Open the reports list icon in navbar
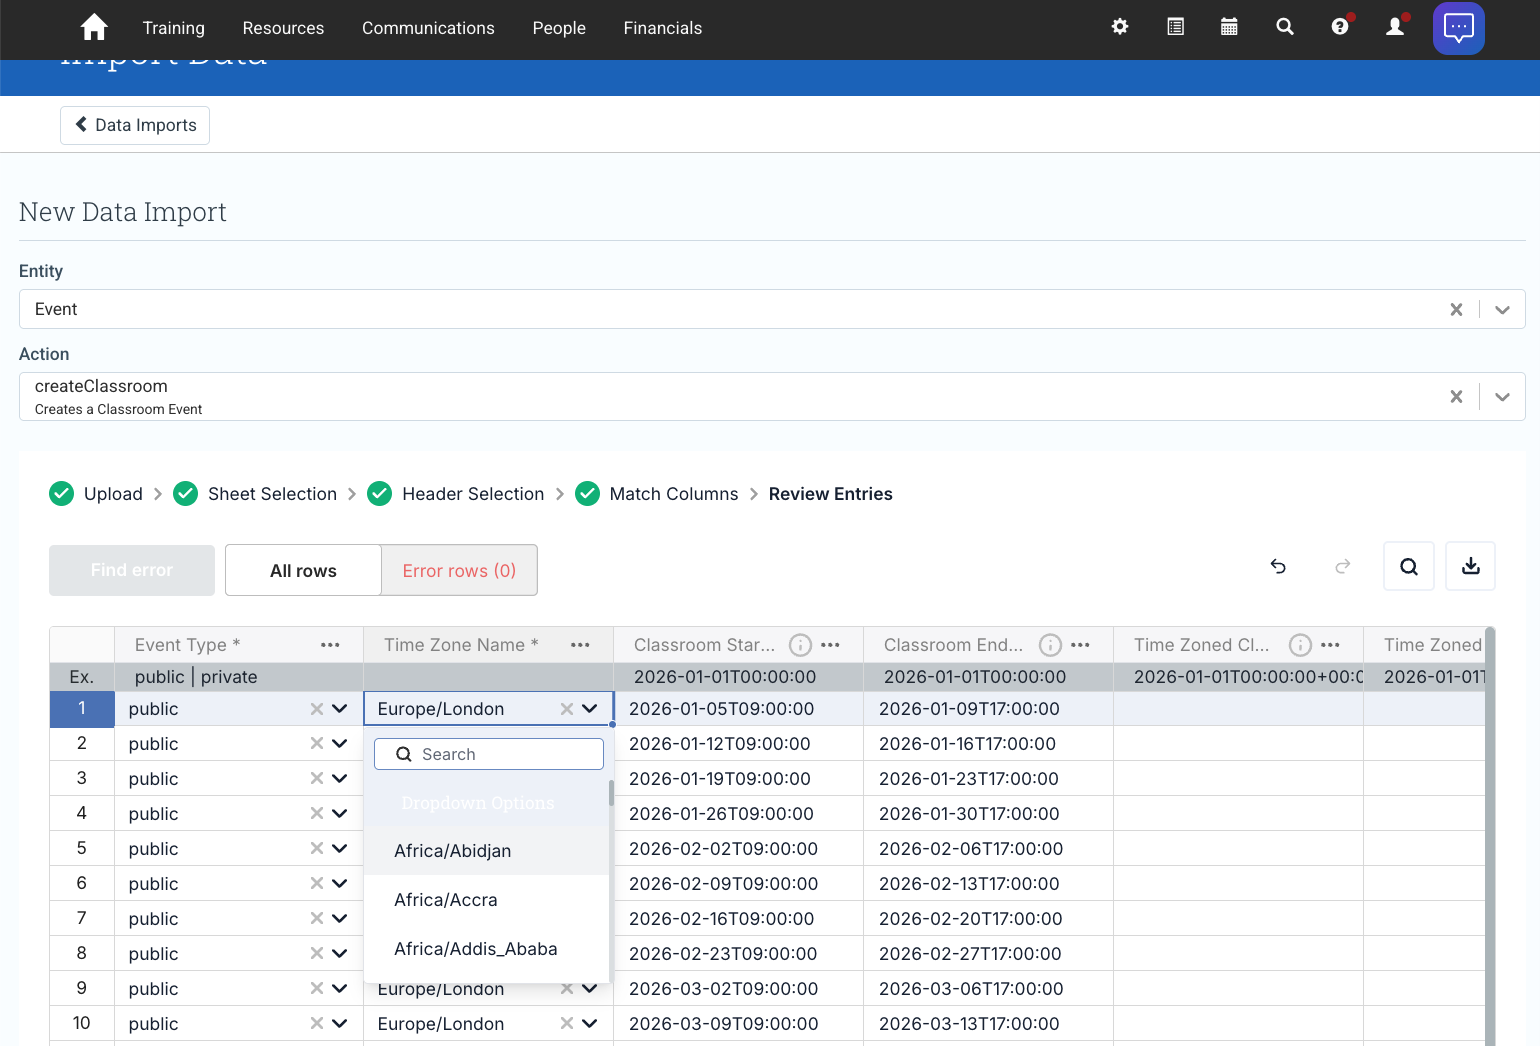1540x1046 pixels. [1176, 27]
